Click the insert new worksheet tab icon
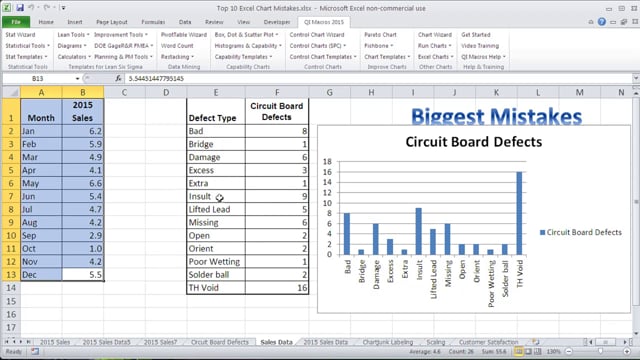This screenshot has height=360, width=640. 536,342
